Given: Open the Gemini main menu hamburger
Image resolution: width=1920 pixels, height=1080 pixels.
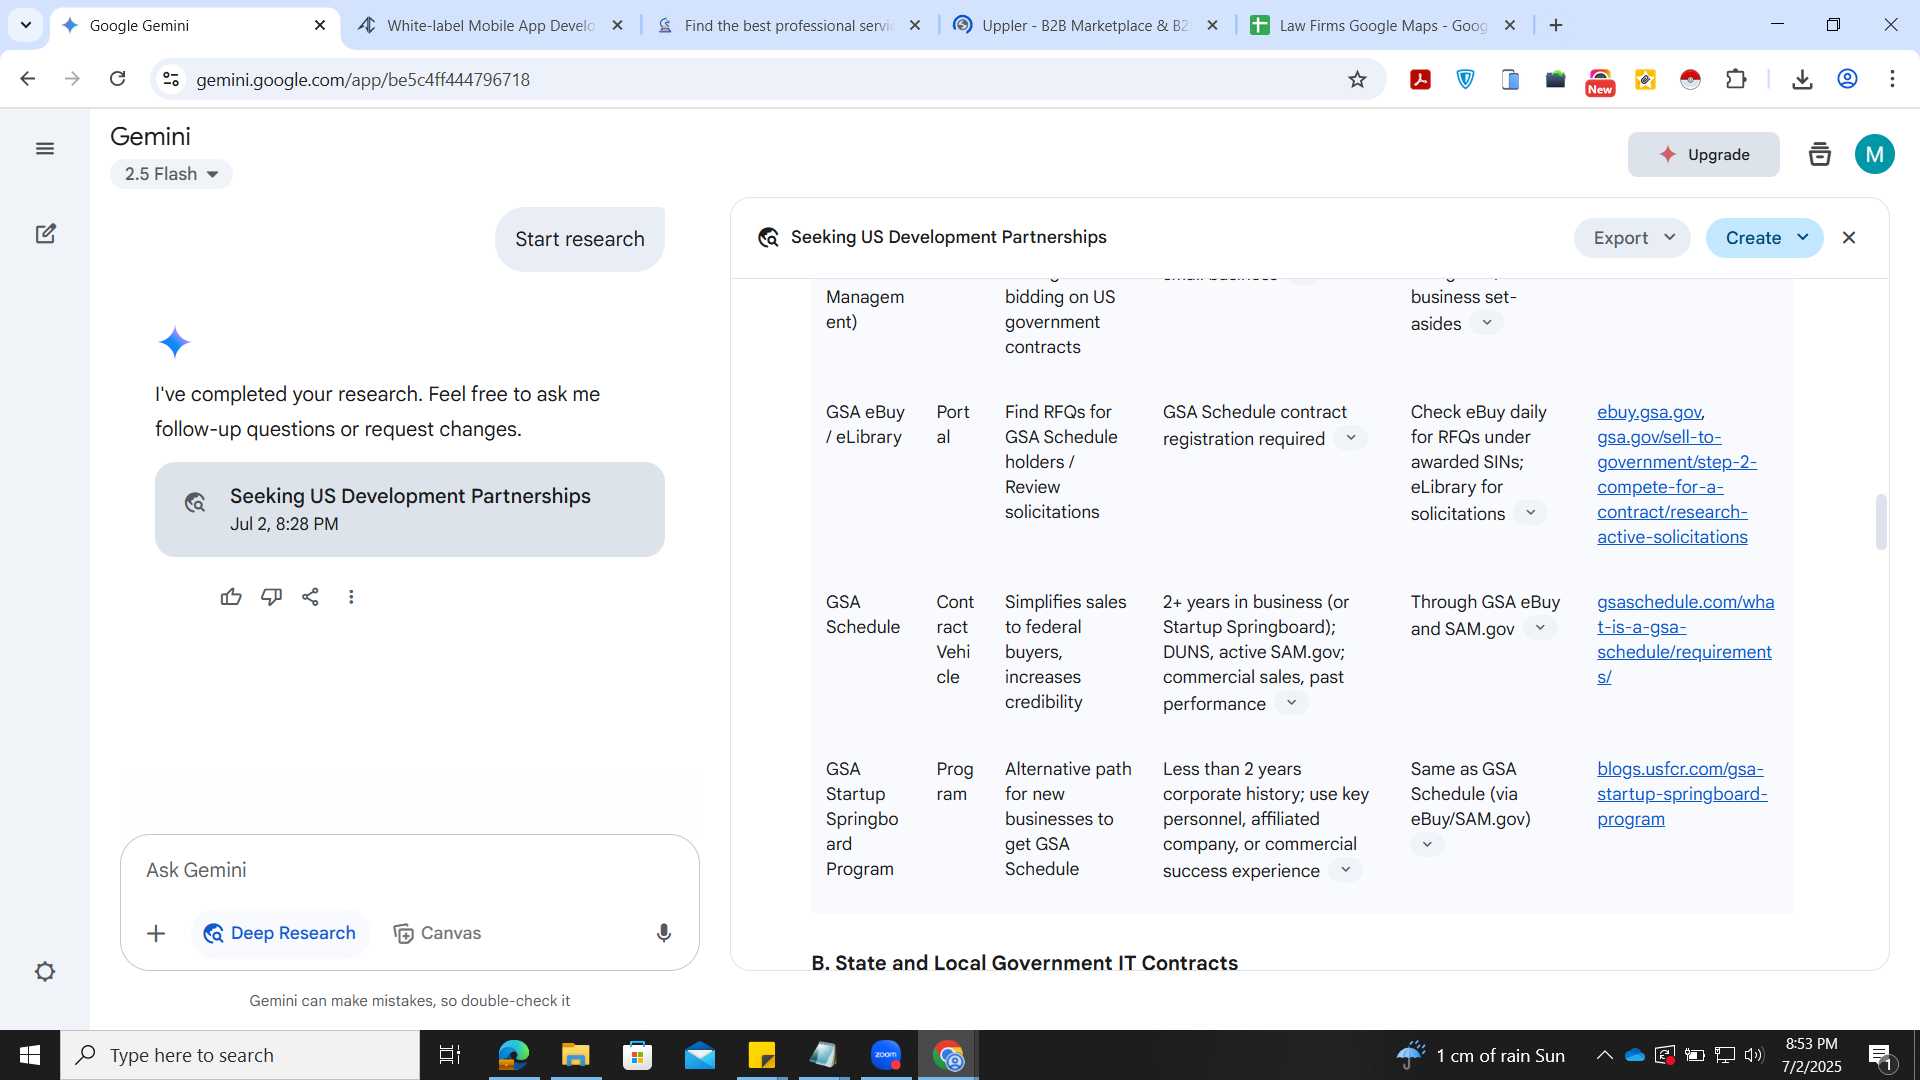Looking at the screenshot, I should [x=45, y=149].
